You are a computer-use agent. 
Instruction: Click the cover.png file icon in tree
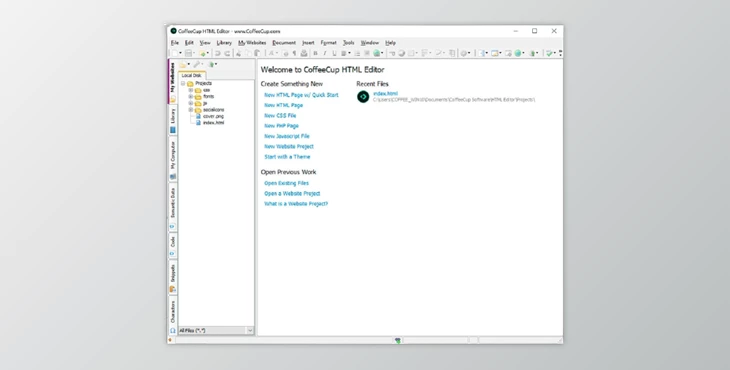(x=198, y=116)
